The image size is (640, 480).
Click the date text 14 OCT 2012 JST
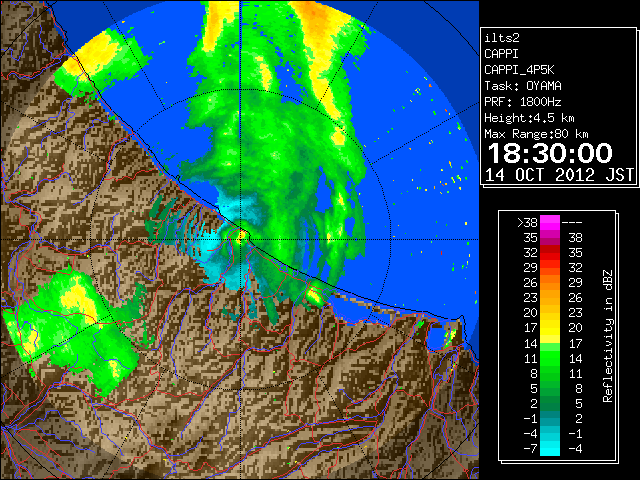559,175
